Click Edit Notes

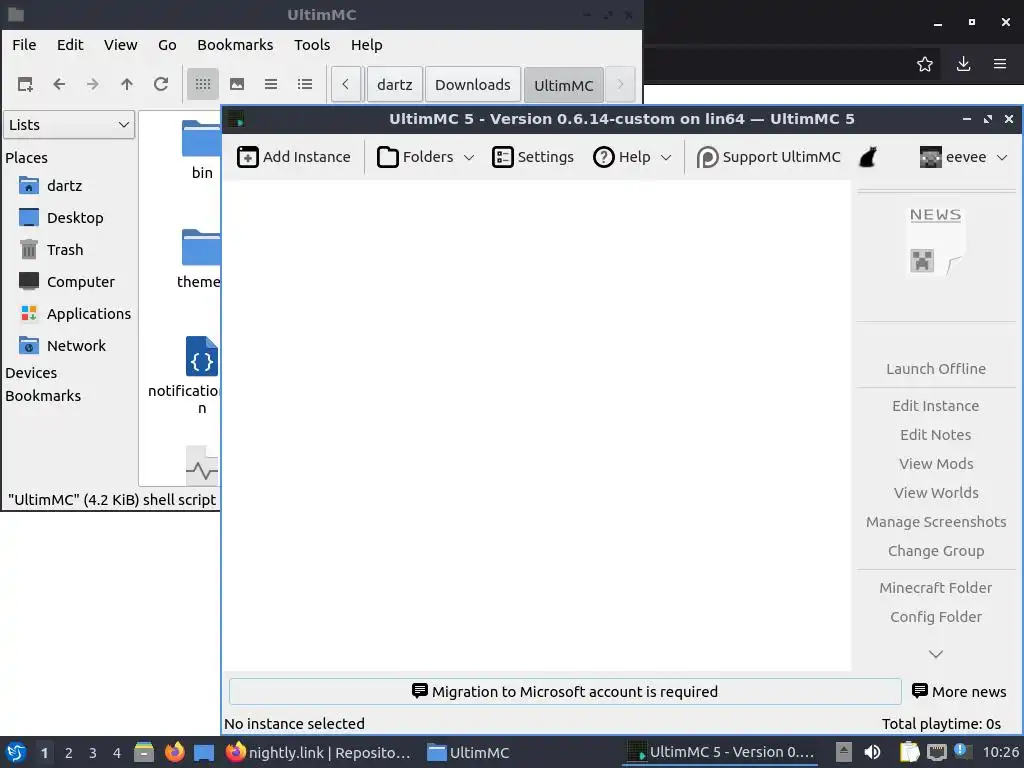point(936,435)
